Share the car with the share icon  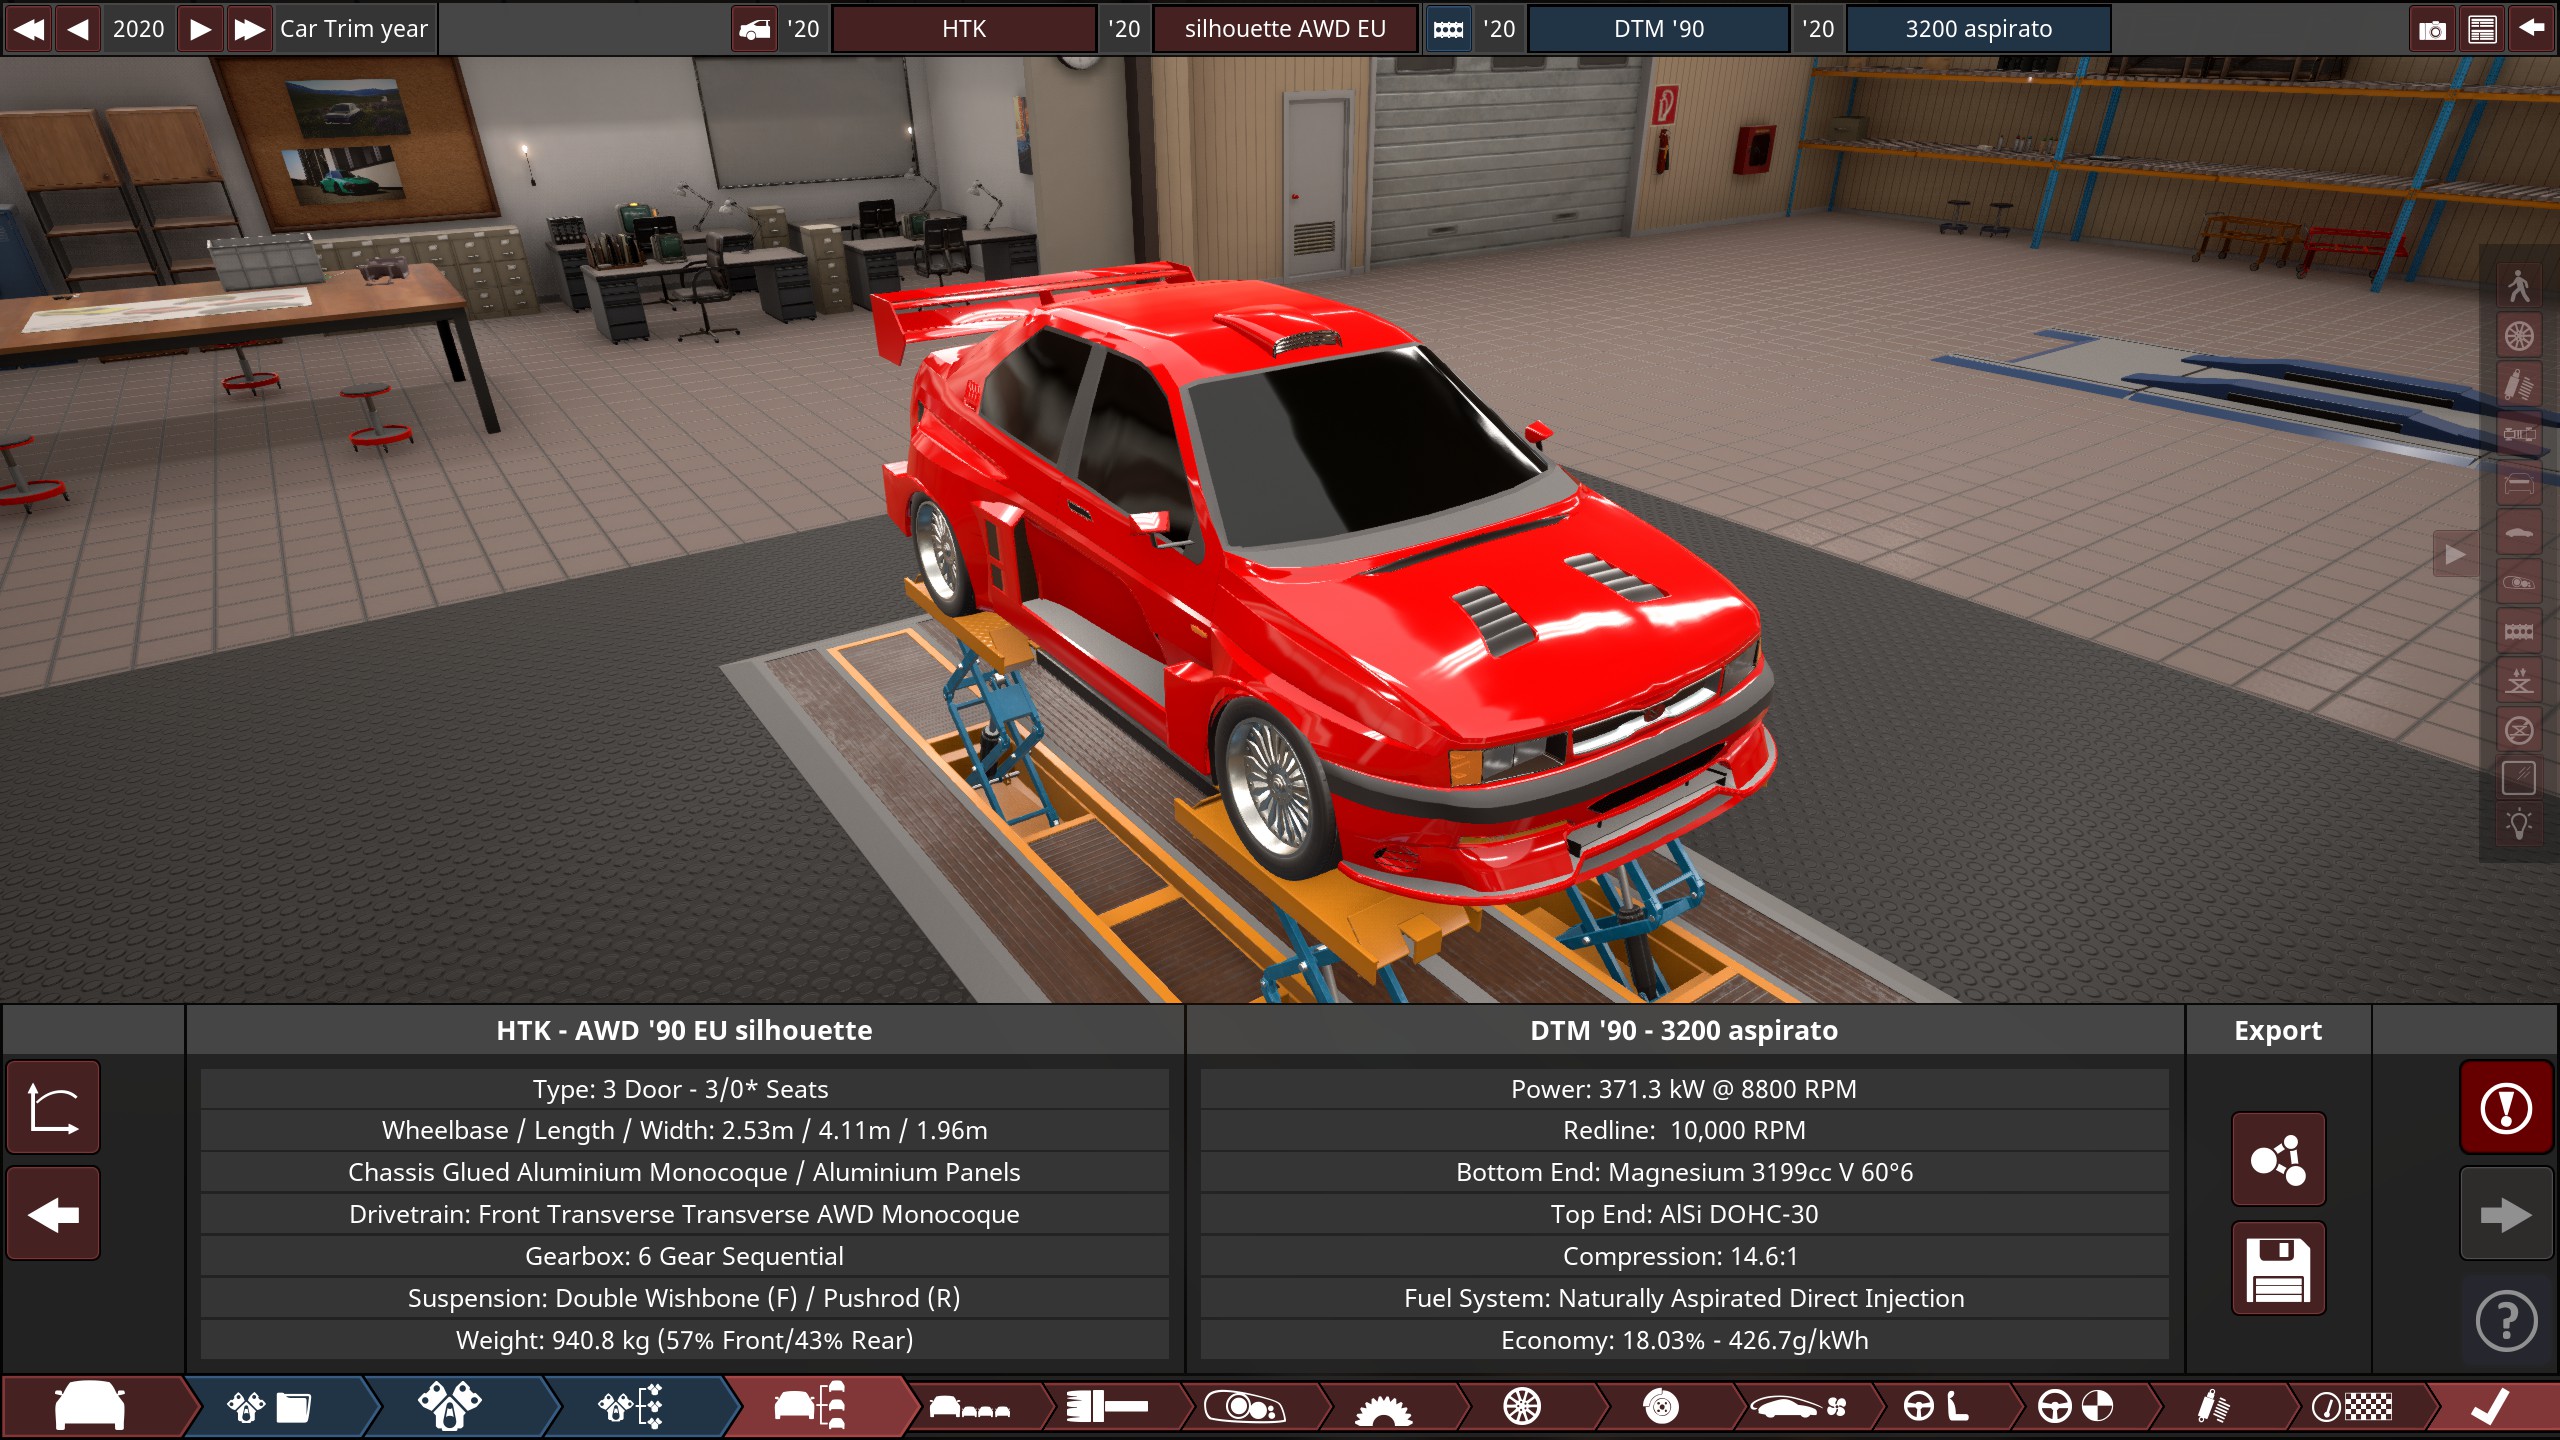(2278, 1160)
